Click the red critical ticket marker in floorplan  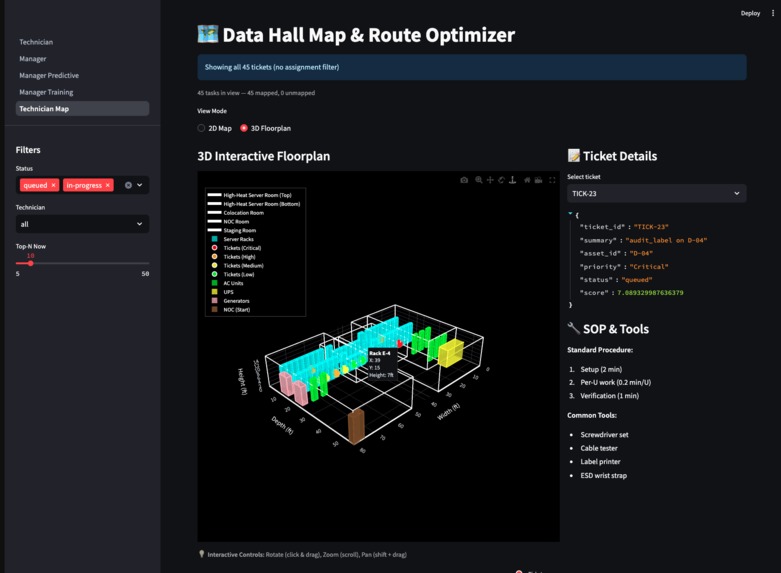(x=400, y=343)
